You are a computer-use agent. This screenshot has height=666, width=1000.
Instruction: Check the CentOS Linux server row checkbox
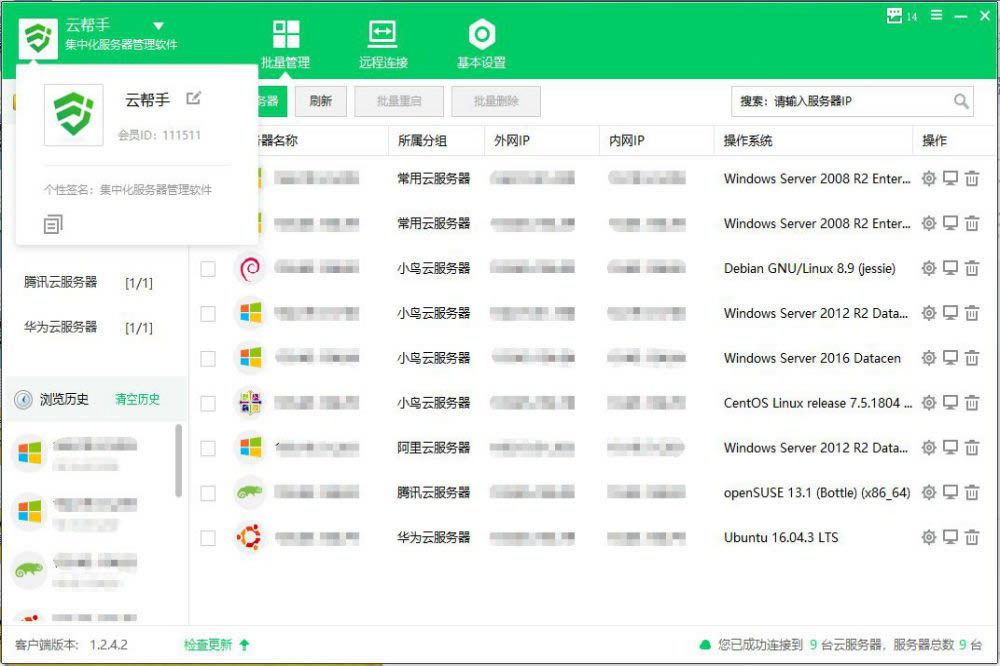[208, 403]
